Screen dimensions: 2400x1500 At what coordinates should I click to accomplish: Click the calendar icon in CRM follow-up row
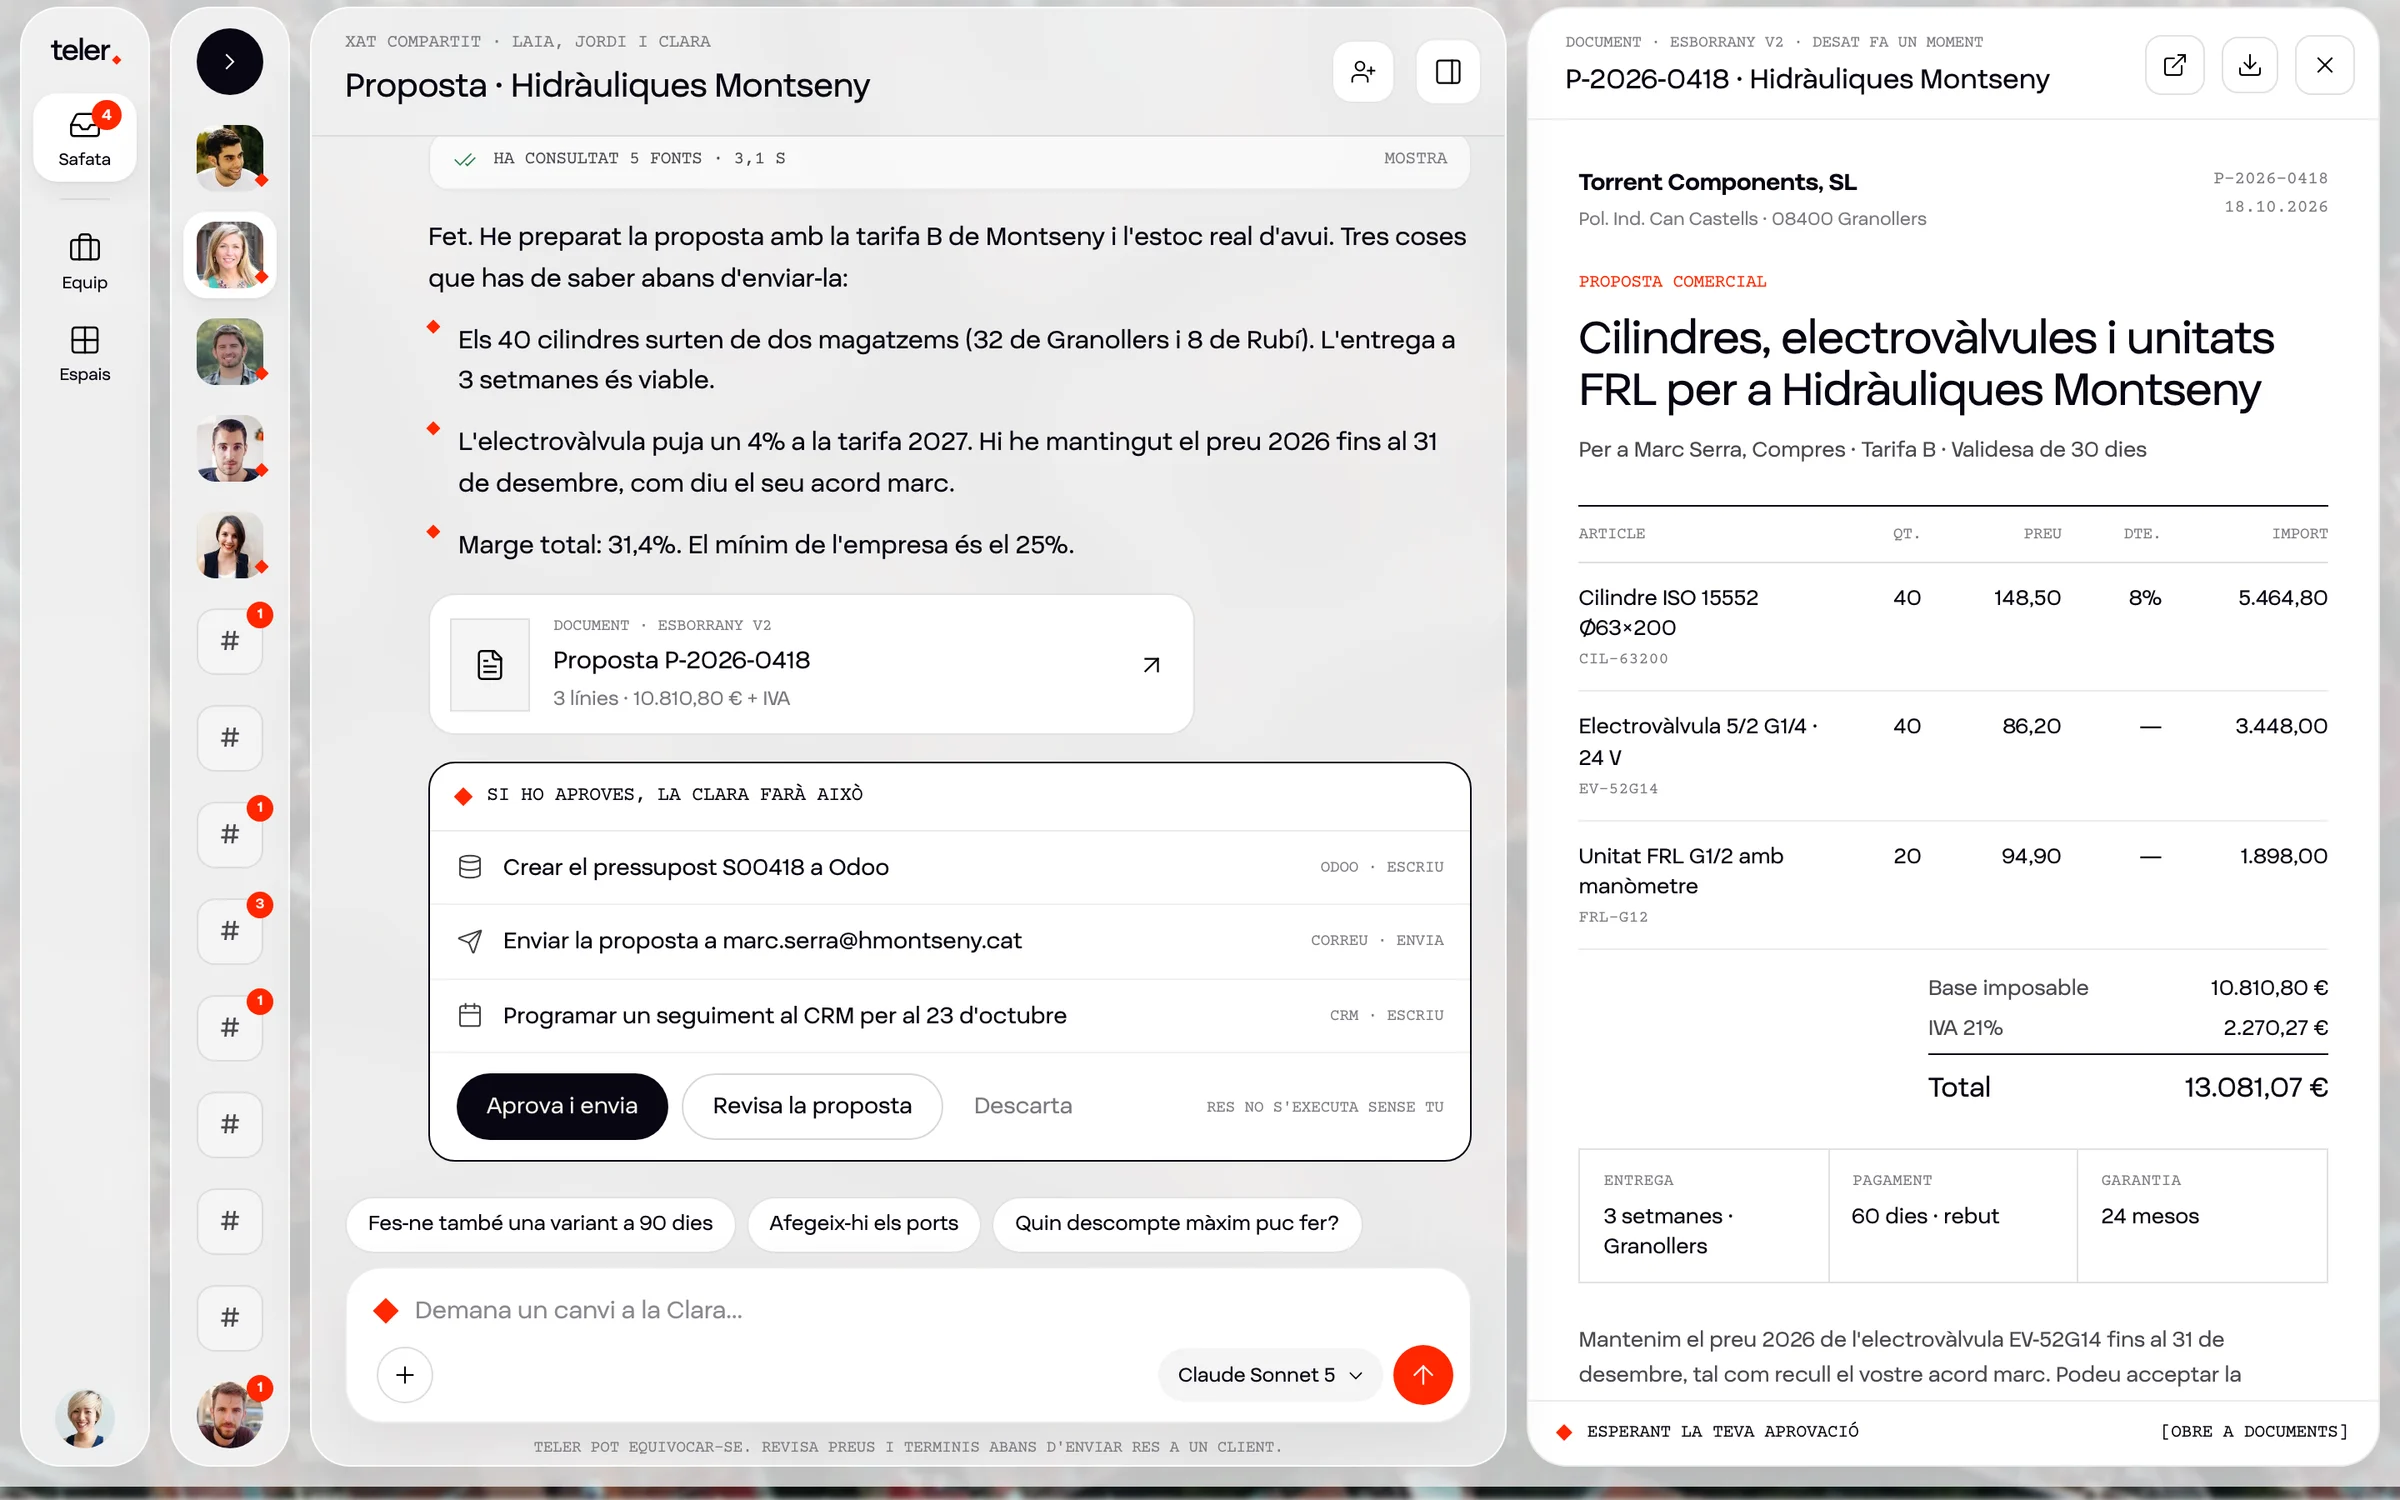470,1015
